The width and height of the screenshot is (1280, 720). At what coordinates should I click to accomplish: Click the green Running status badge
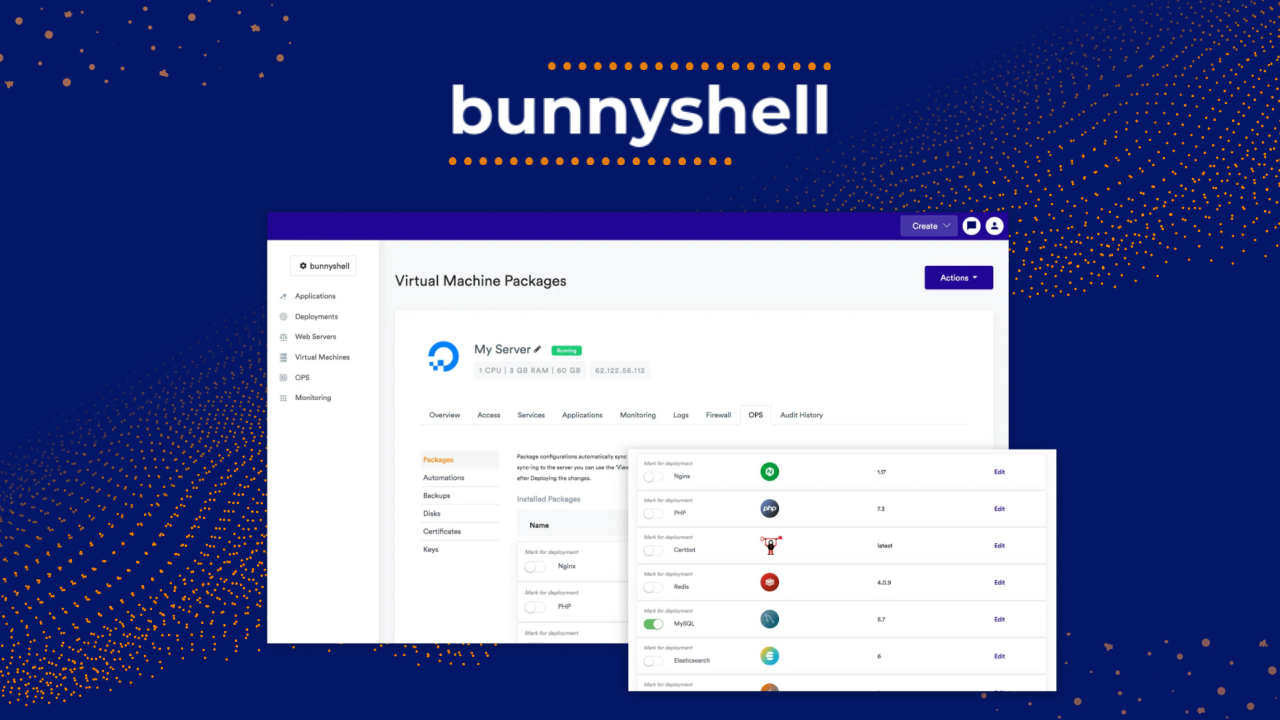click(567, 350)
